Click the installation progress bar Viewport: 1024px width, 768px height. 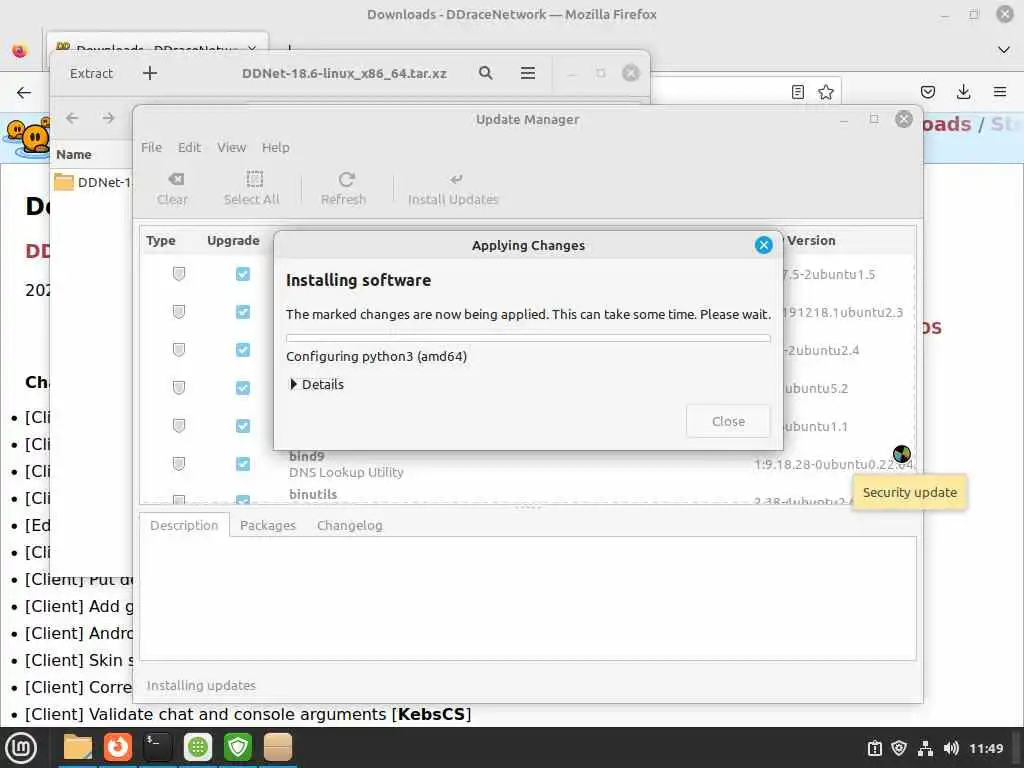pos(528,338)
